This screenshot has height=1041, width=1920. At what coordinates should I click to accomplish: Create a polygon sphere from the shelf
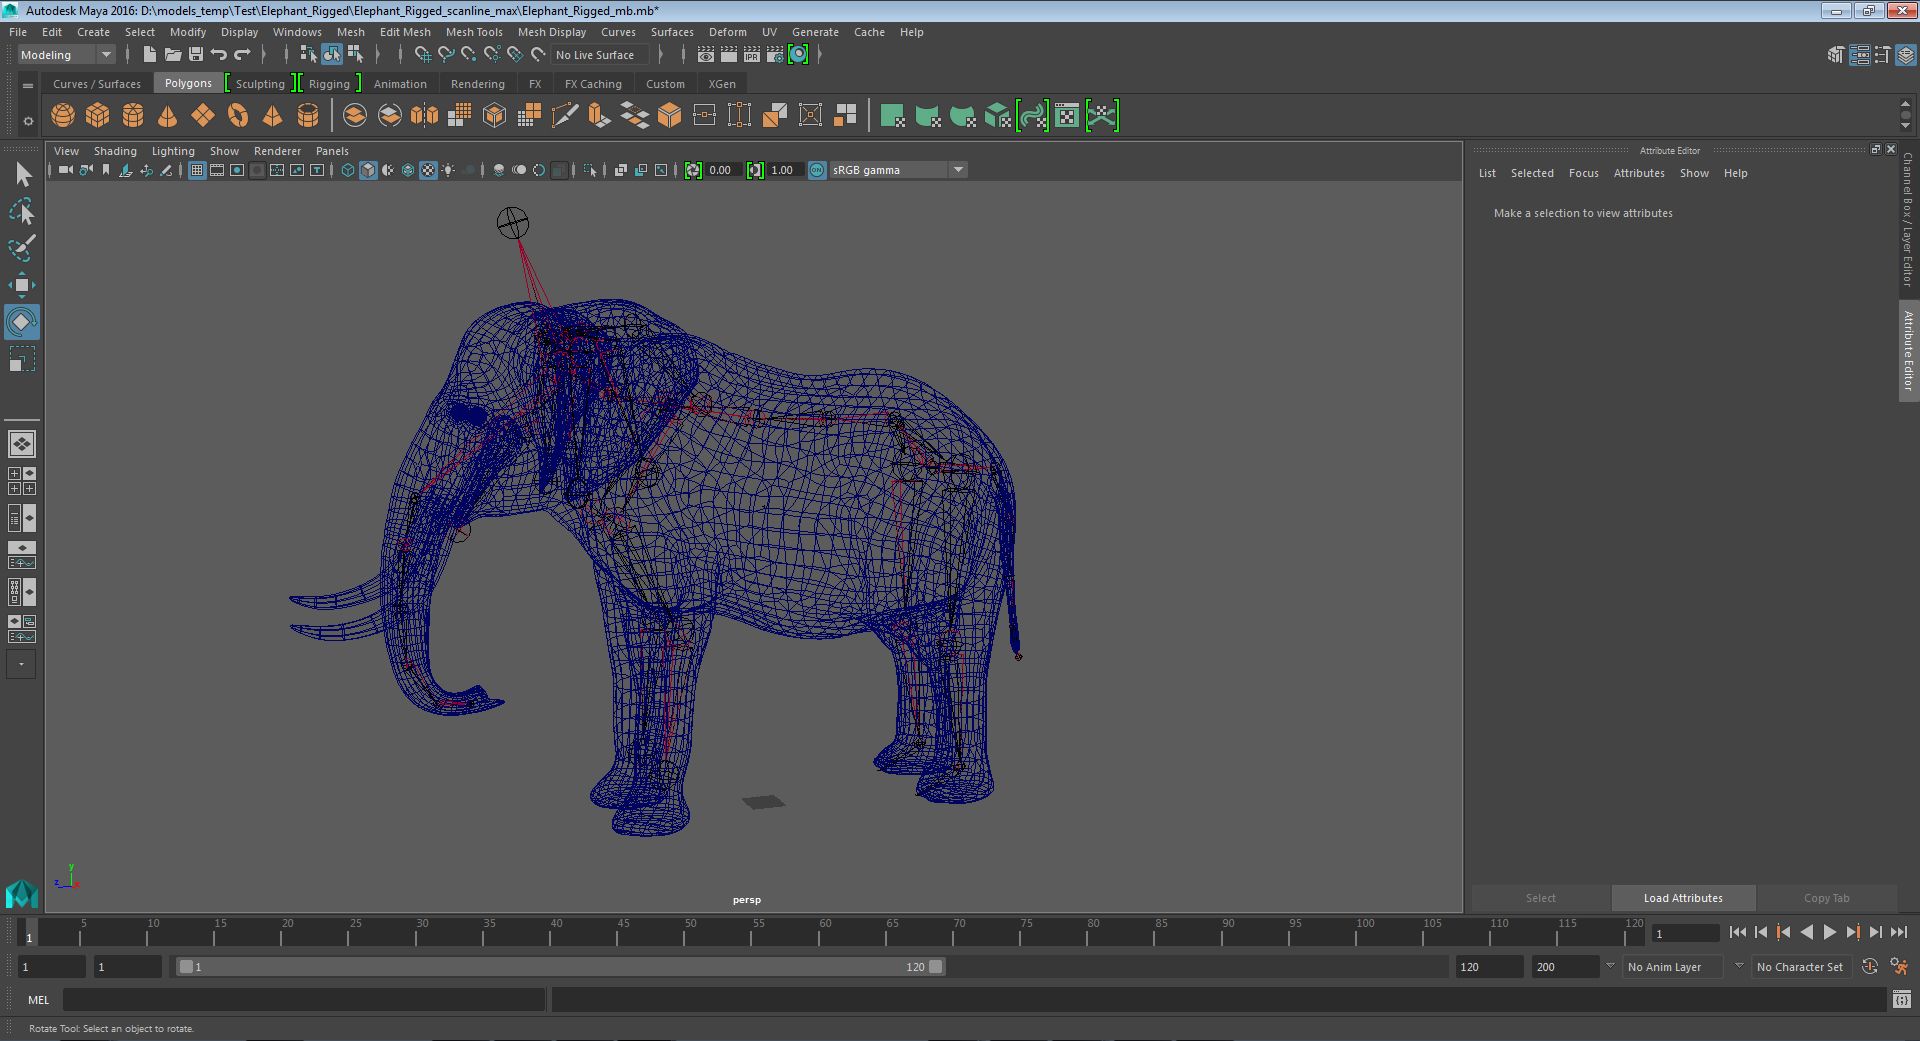pos(63,116)
